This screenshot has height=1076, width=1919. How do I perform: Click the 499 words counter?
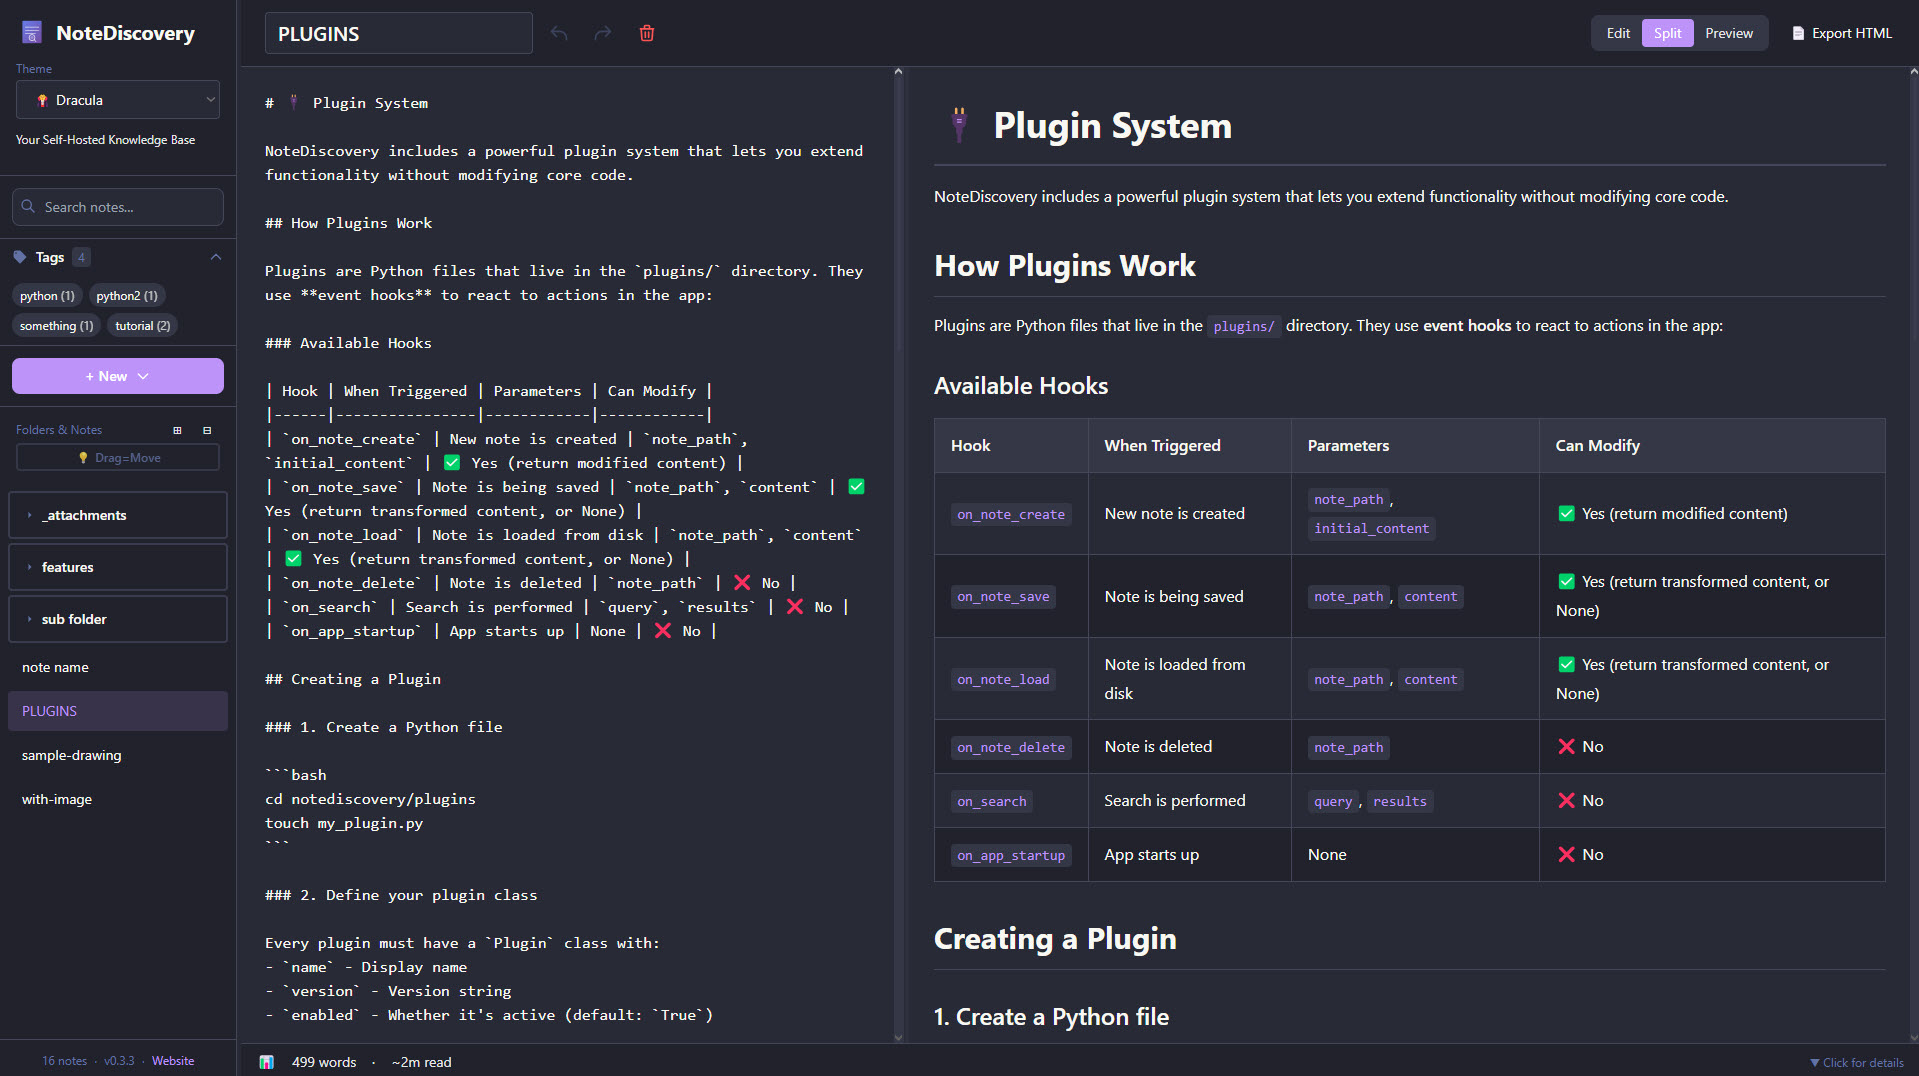click(x=324, y=1062)
